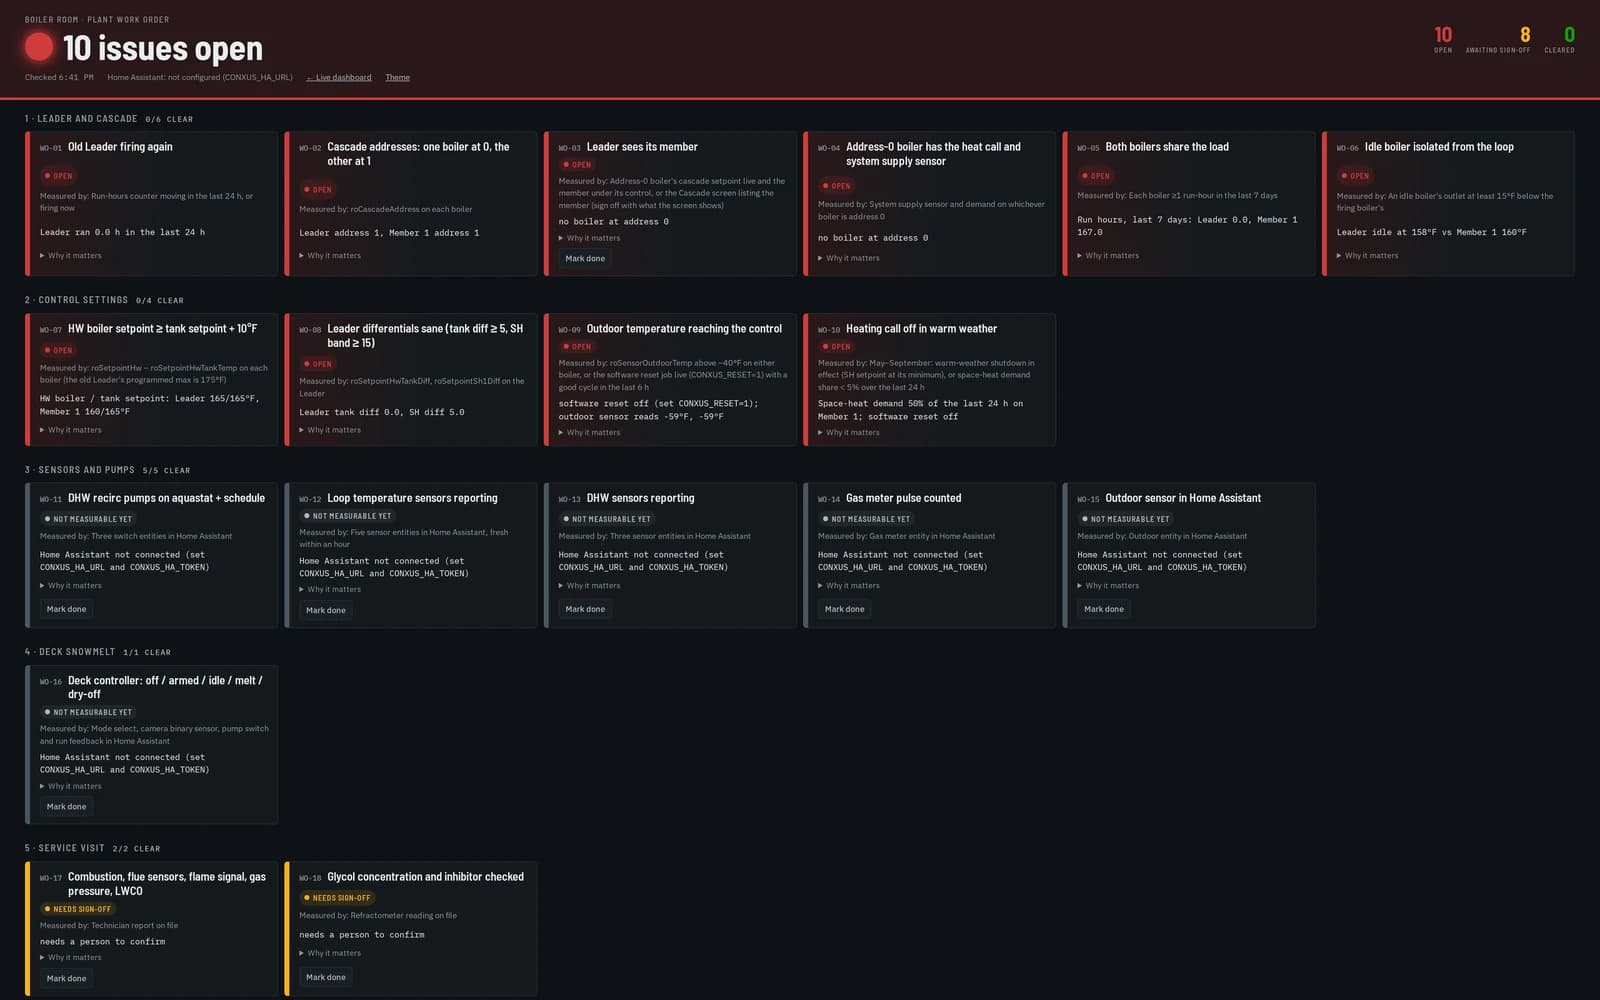Expand 'Why it matters' under Outdoor temperature reaching the control
This screenshot has height=1000, width=1600.
590,433
